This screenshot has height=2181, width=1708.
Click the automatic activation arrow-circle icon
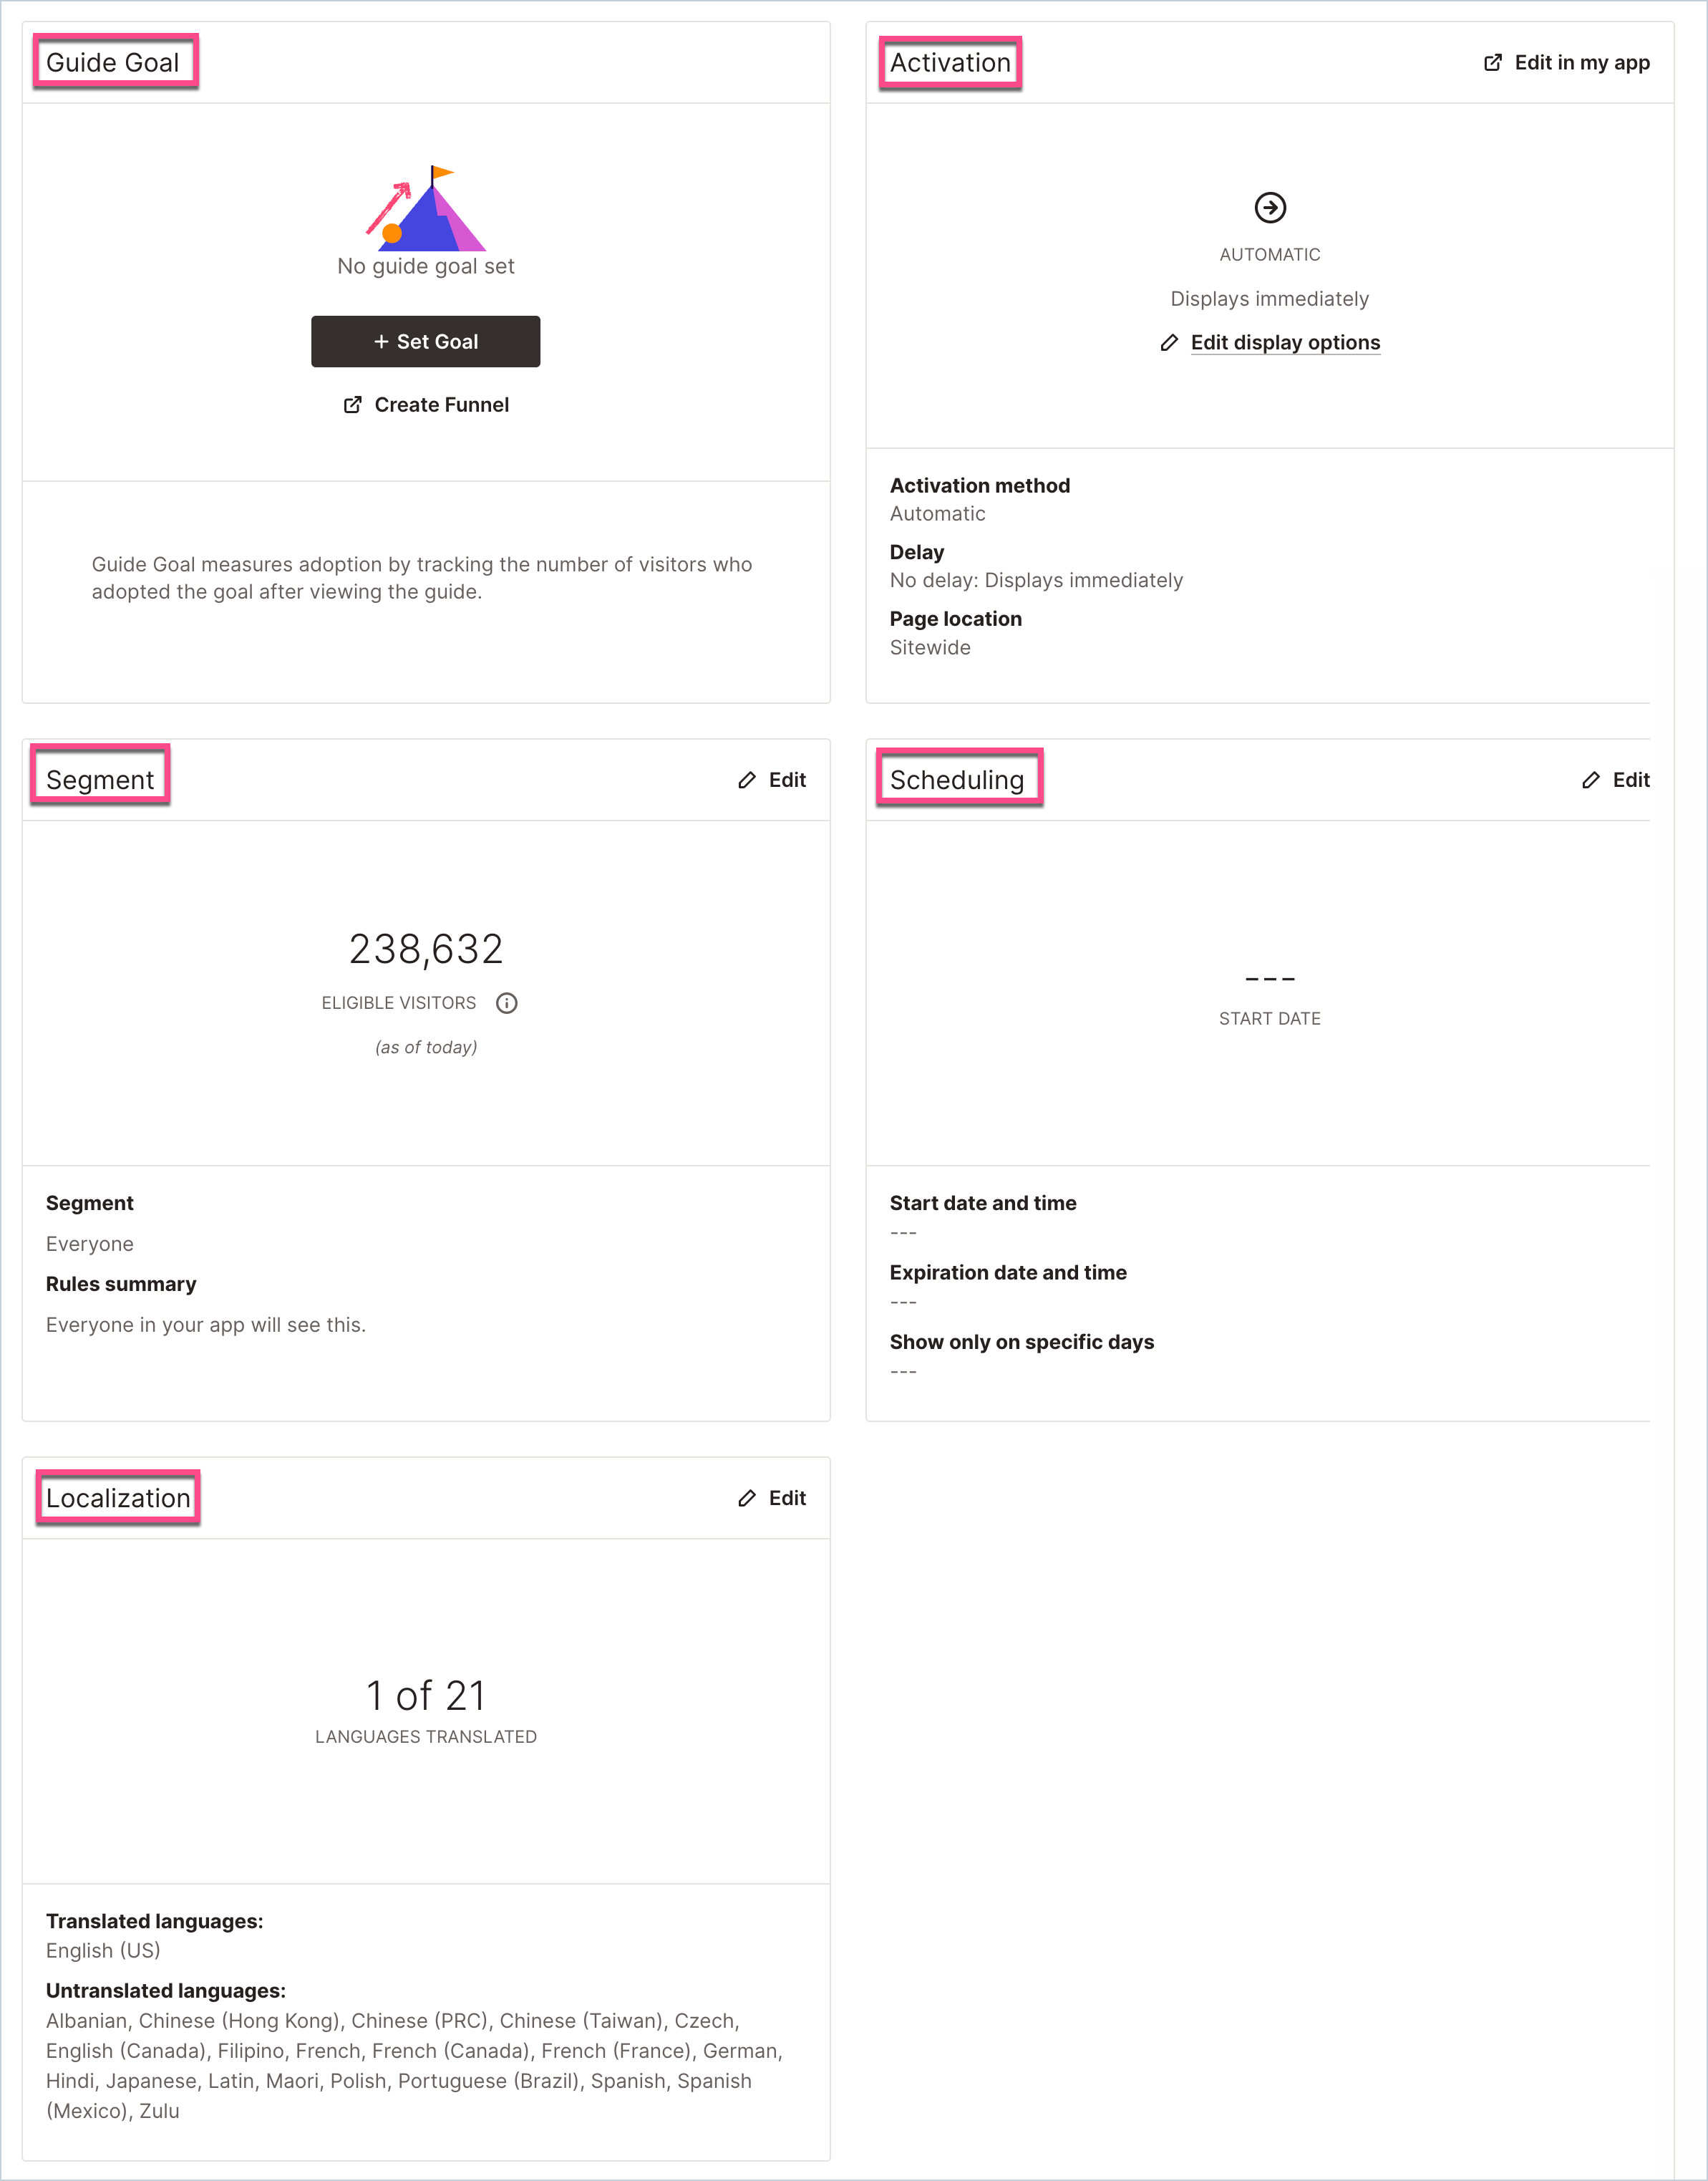click(1270, 207)
